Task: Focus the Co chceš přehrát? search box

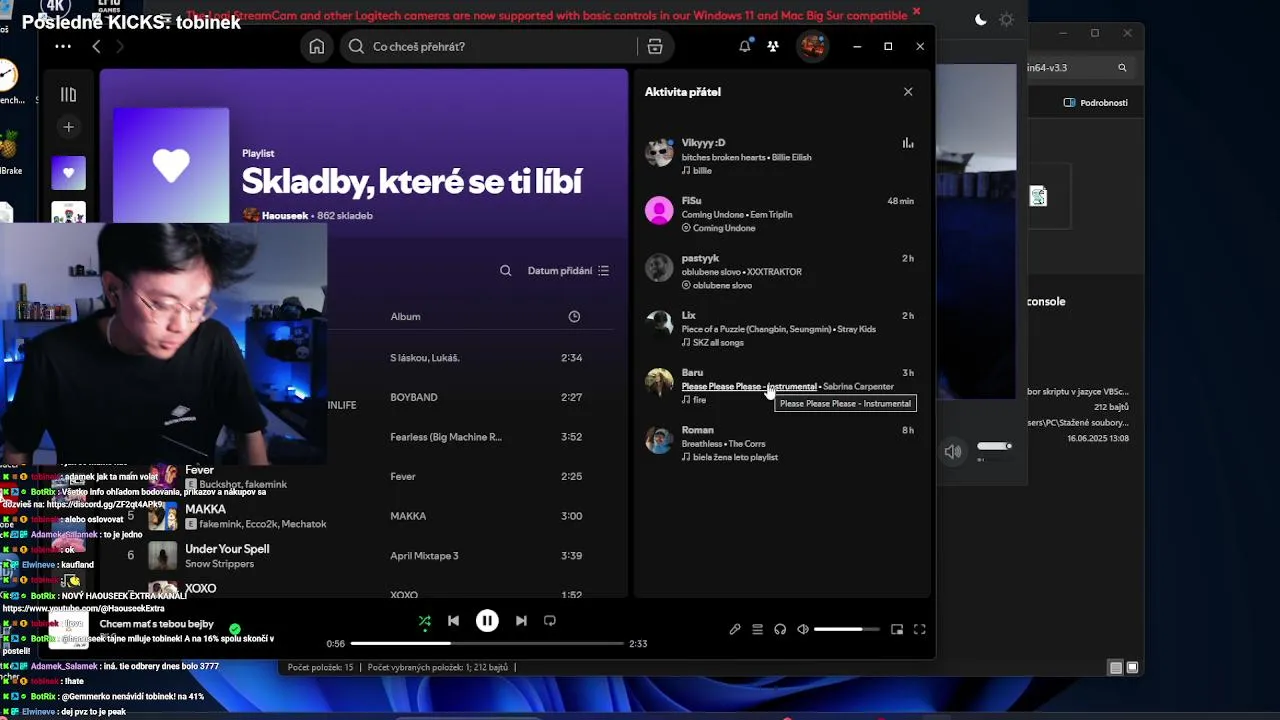Action: click(490, 46)
